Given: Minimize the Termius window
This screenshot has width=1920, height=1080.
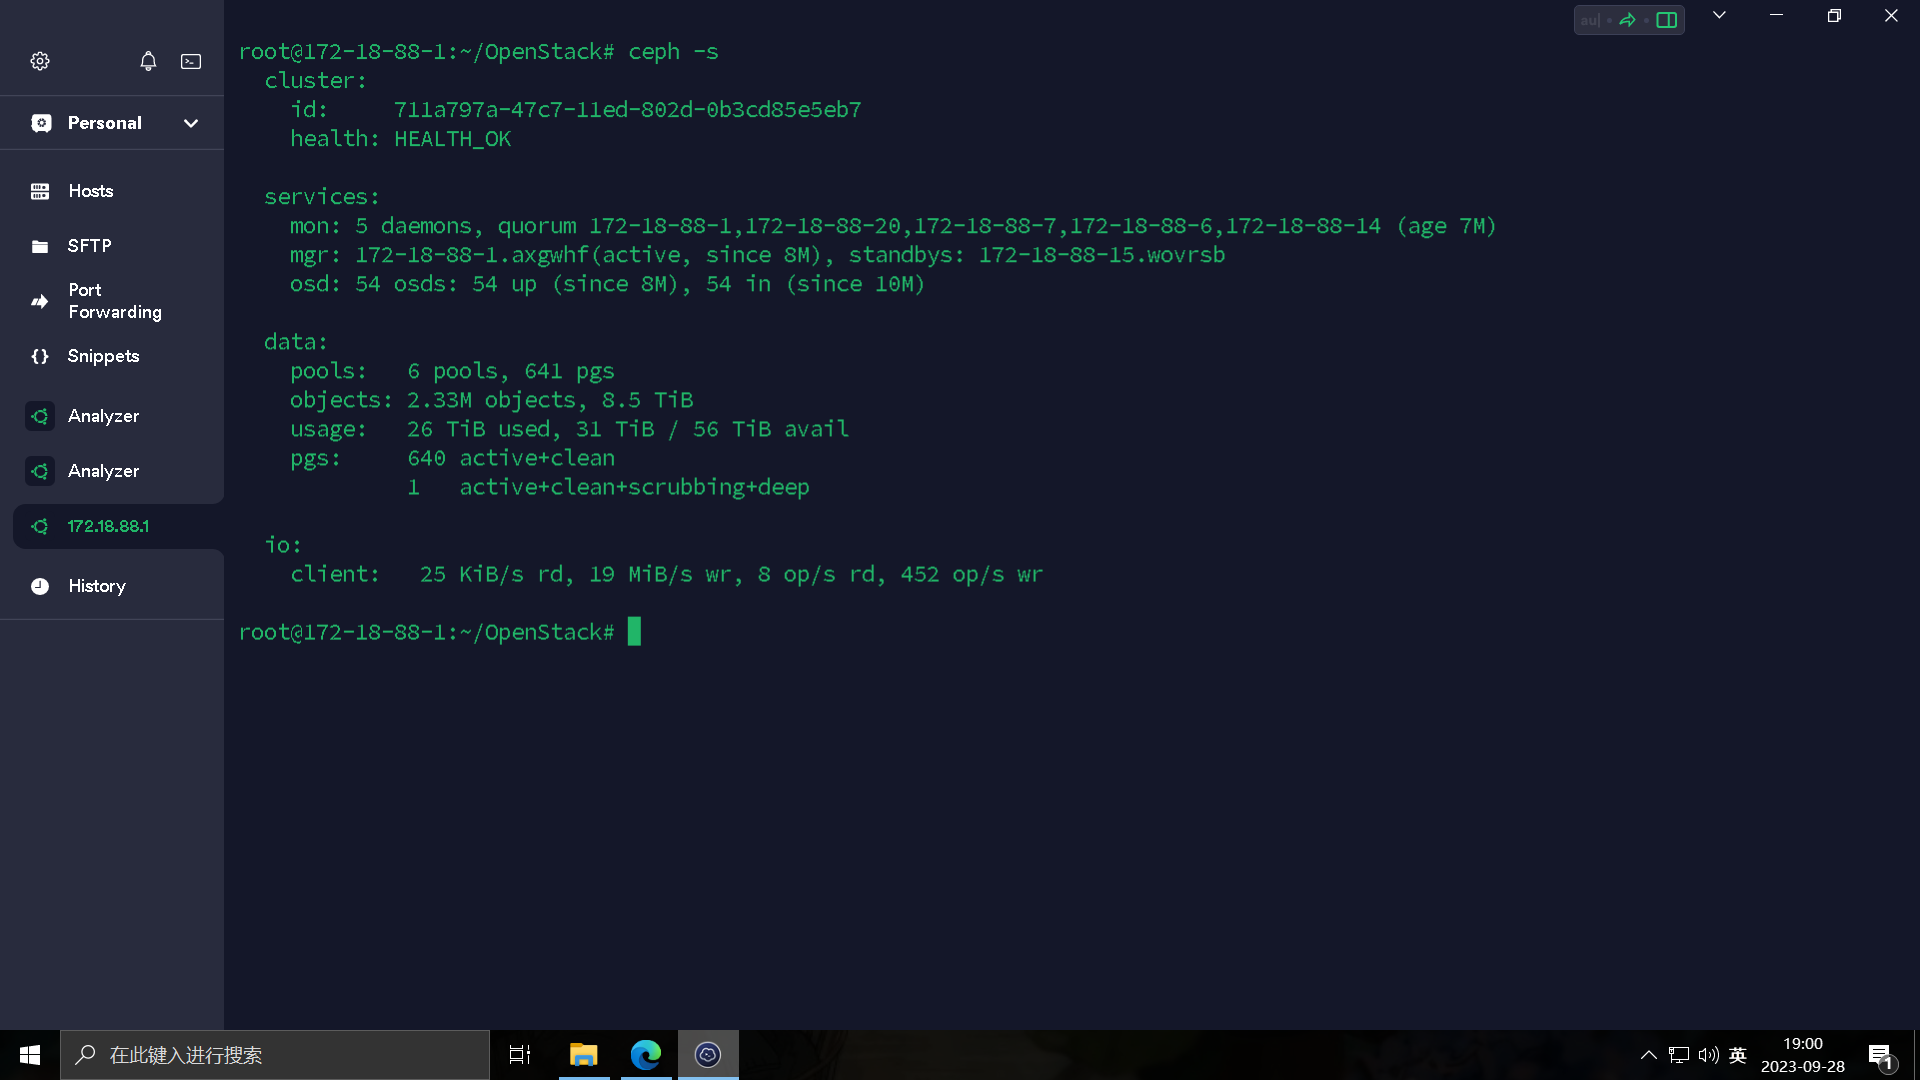Looking at the screenshot, I should [1777, 15].
